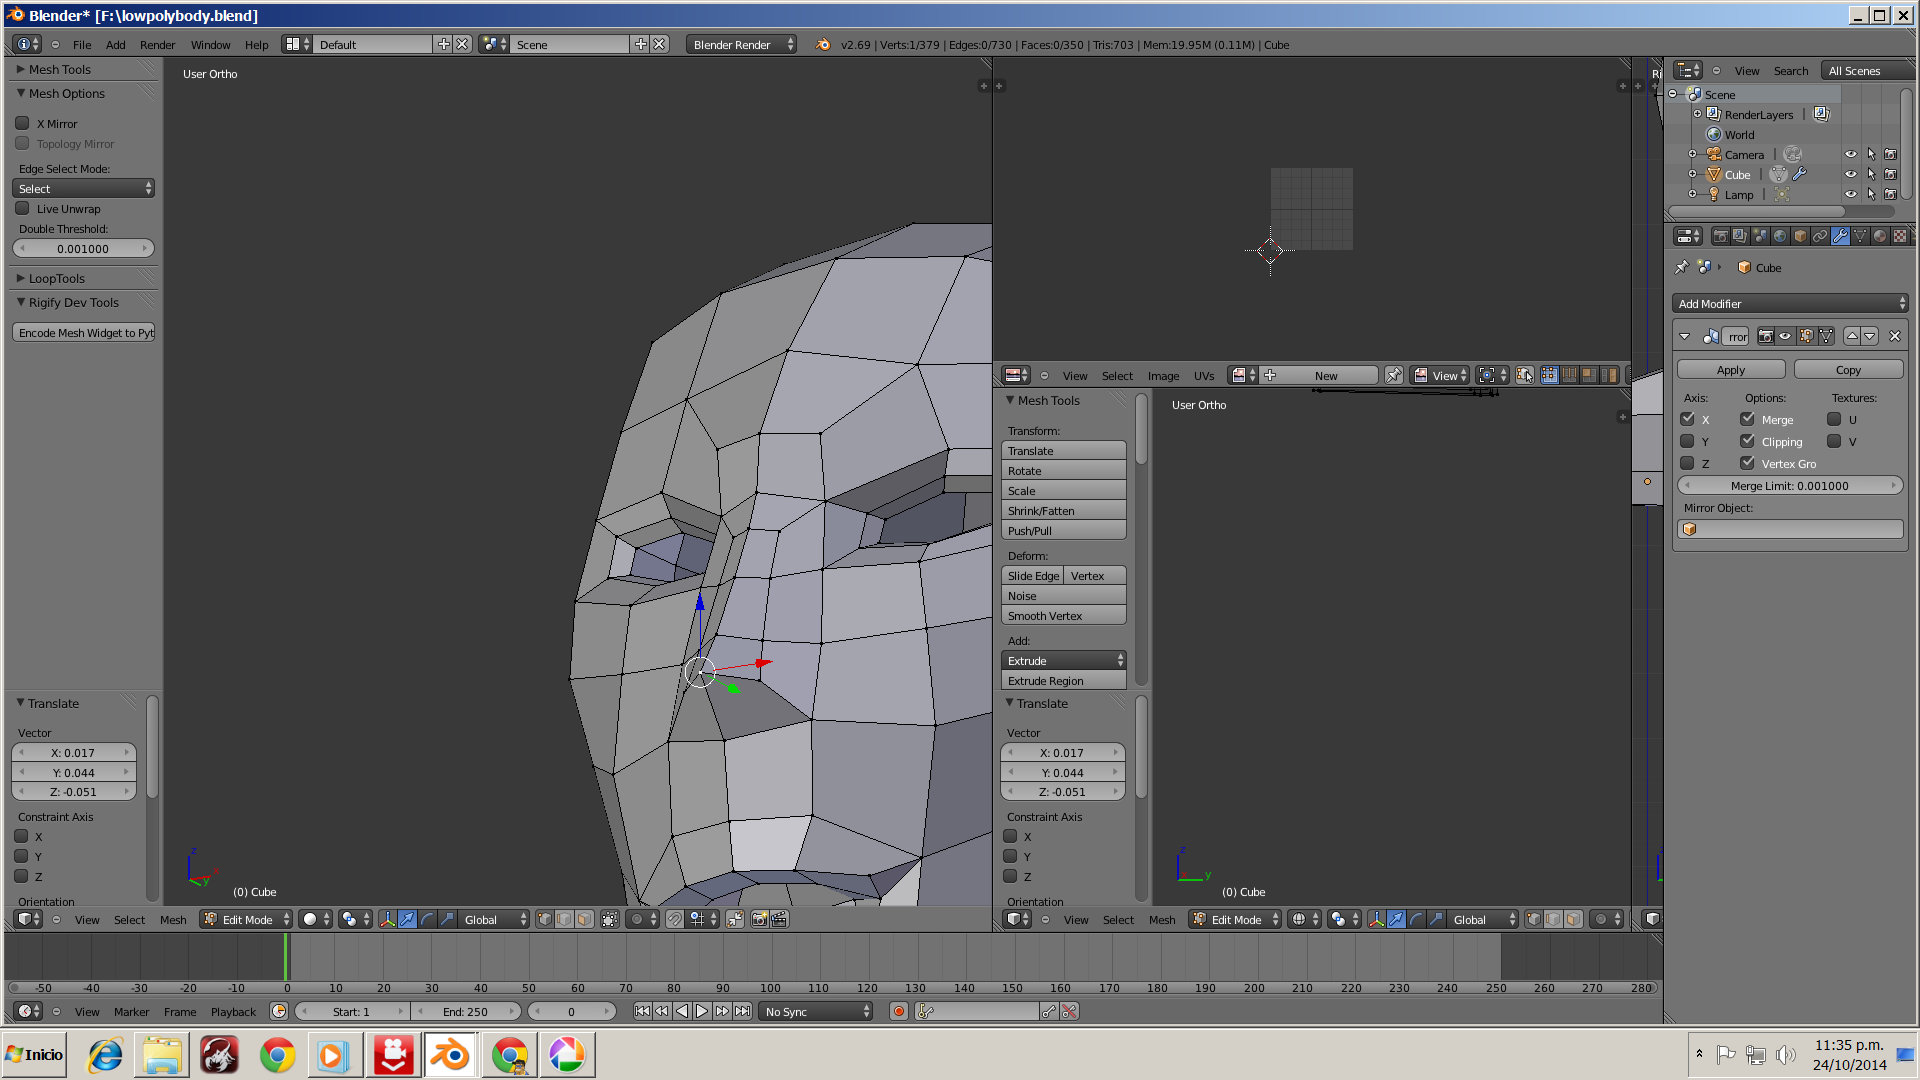Open the Edit Mode selector
The image size is (1920, 1080).
pyautogui.click(x=246, y=919)
